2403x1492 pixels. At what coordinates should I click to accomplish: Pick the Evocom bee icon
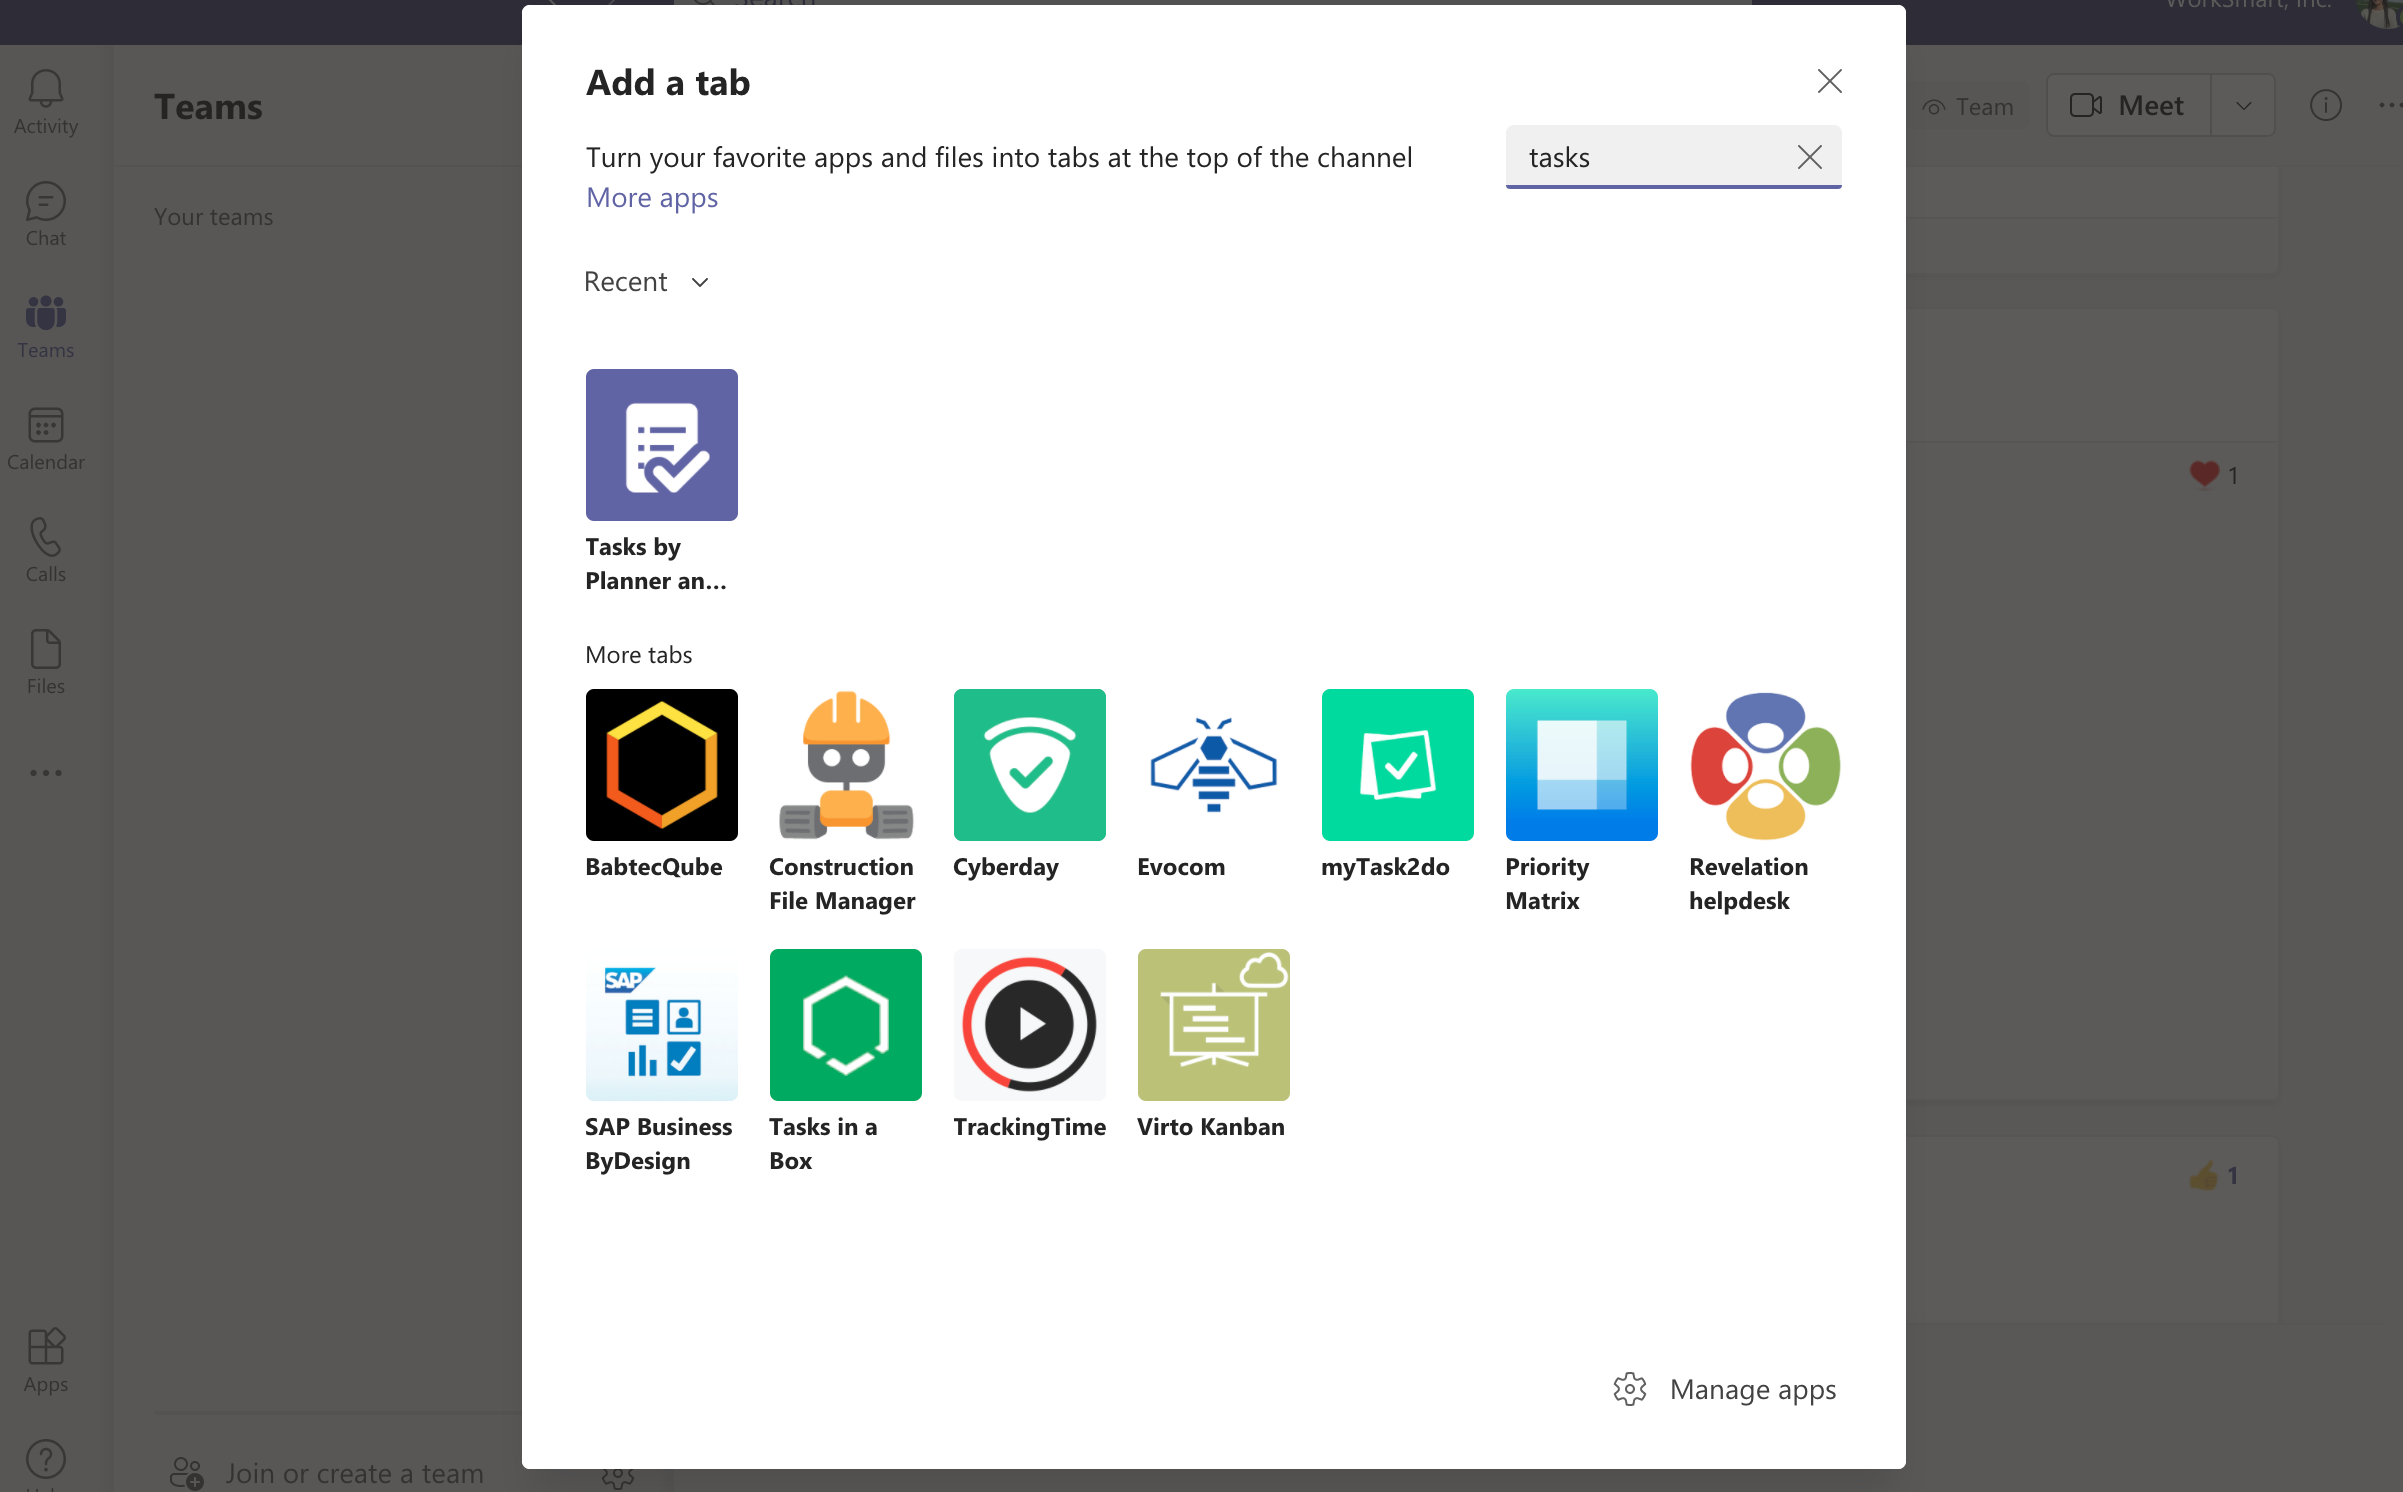(1213, 765)
